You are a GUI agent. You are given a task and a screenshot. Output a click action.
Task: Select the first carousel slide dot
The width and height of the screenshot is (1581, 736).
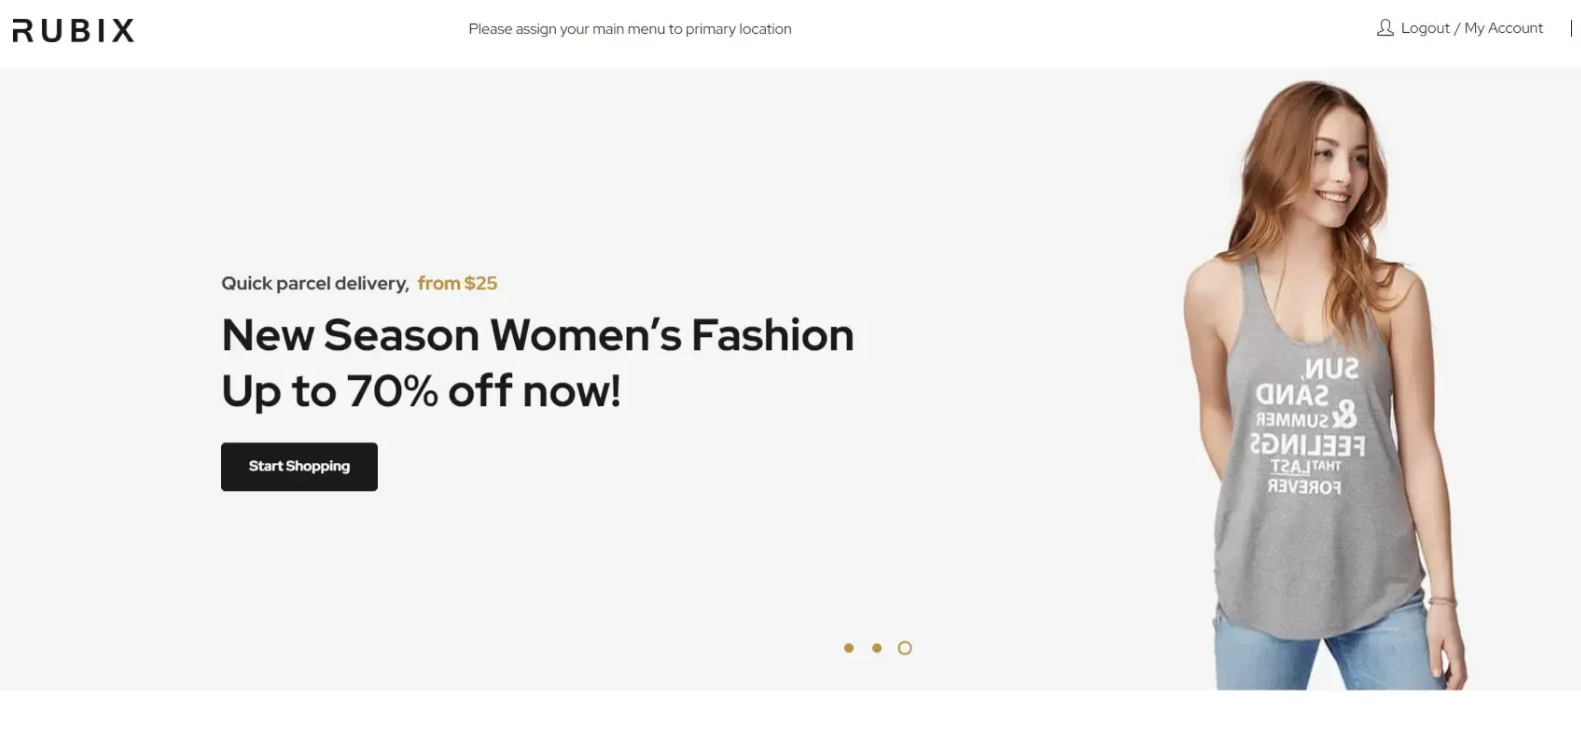849,648
